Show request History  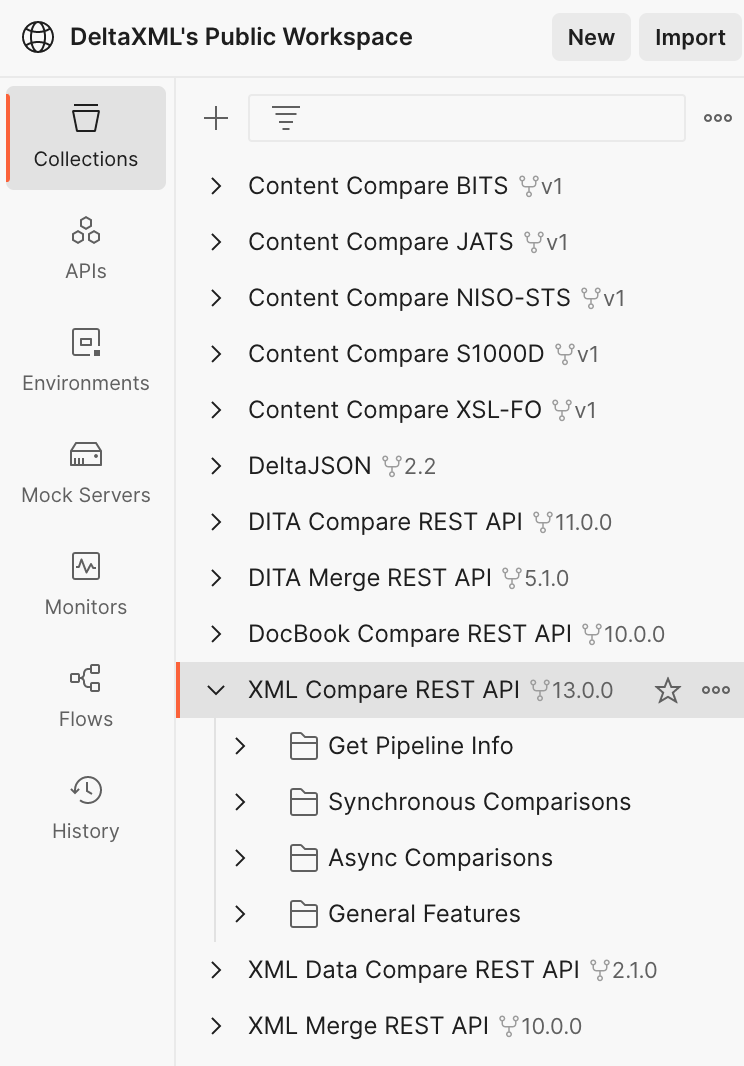[x=86, y=808]
